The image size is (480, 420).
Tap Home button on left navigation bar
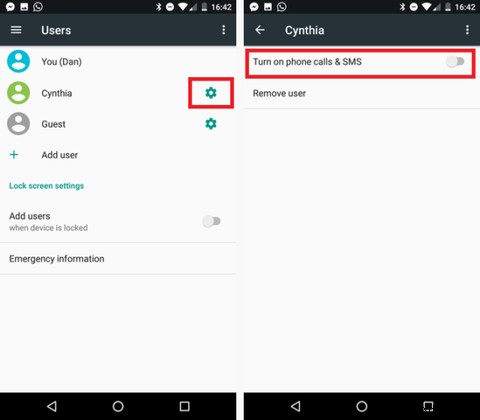click(118, 406)
